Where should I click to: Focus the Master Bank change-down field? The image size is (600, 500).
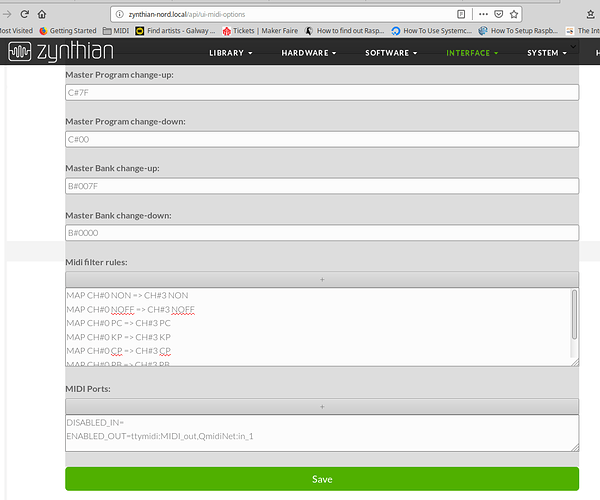(x=322, y=233)
